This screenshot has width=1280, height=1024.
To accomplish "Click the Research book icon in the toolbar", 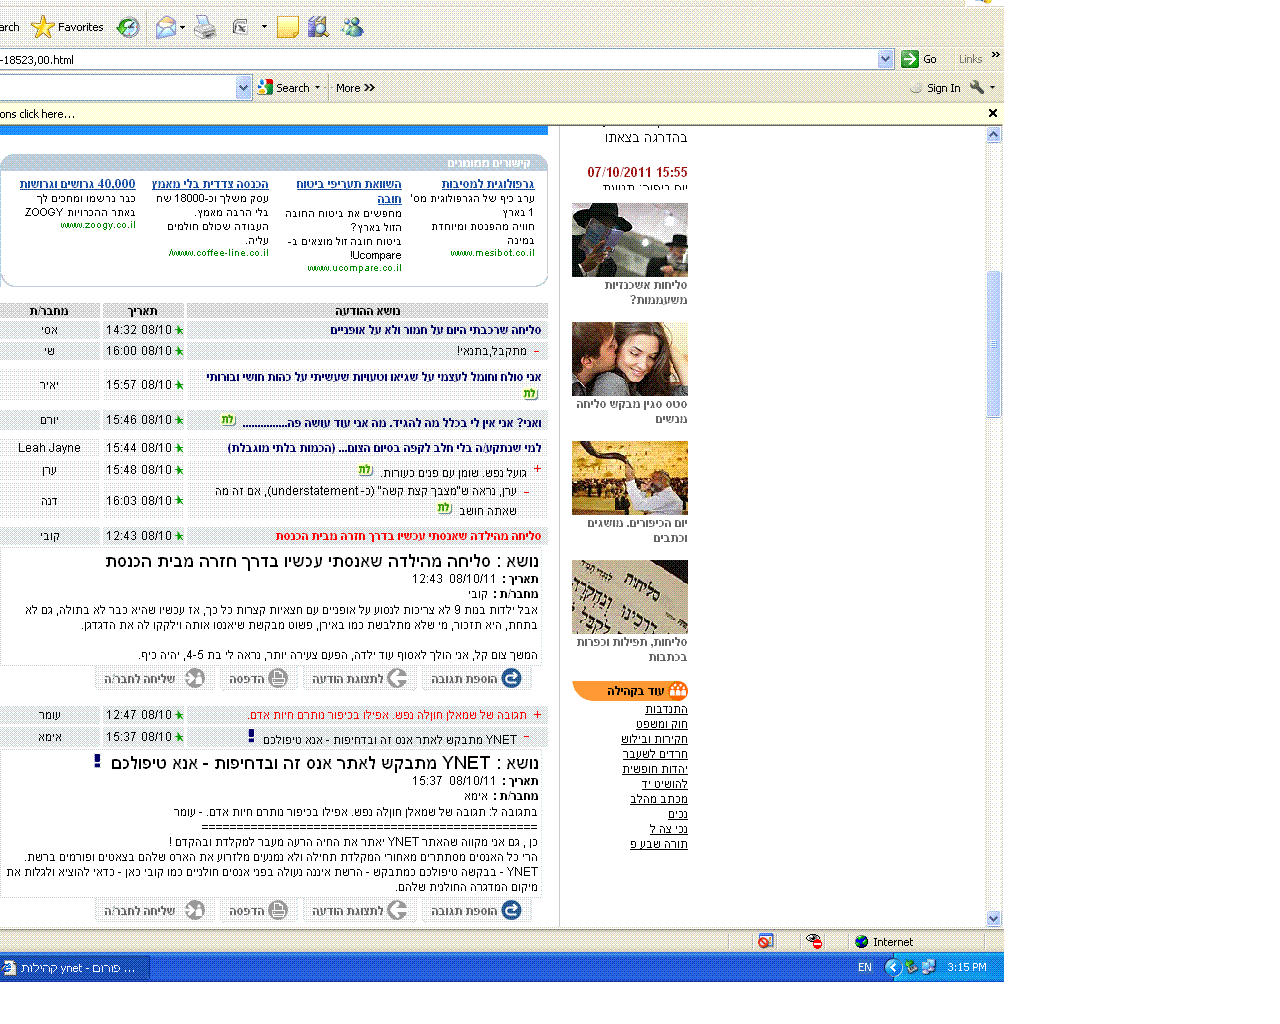I will pyautogui.click(x=318, y=28).
